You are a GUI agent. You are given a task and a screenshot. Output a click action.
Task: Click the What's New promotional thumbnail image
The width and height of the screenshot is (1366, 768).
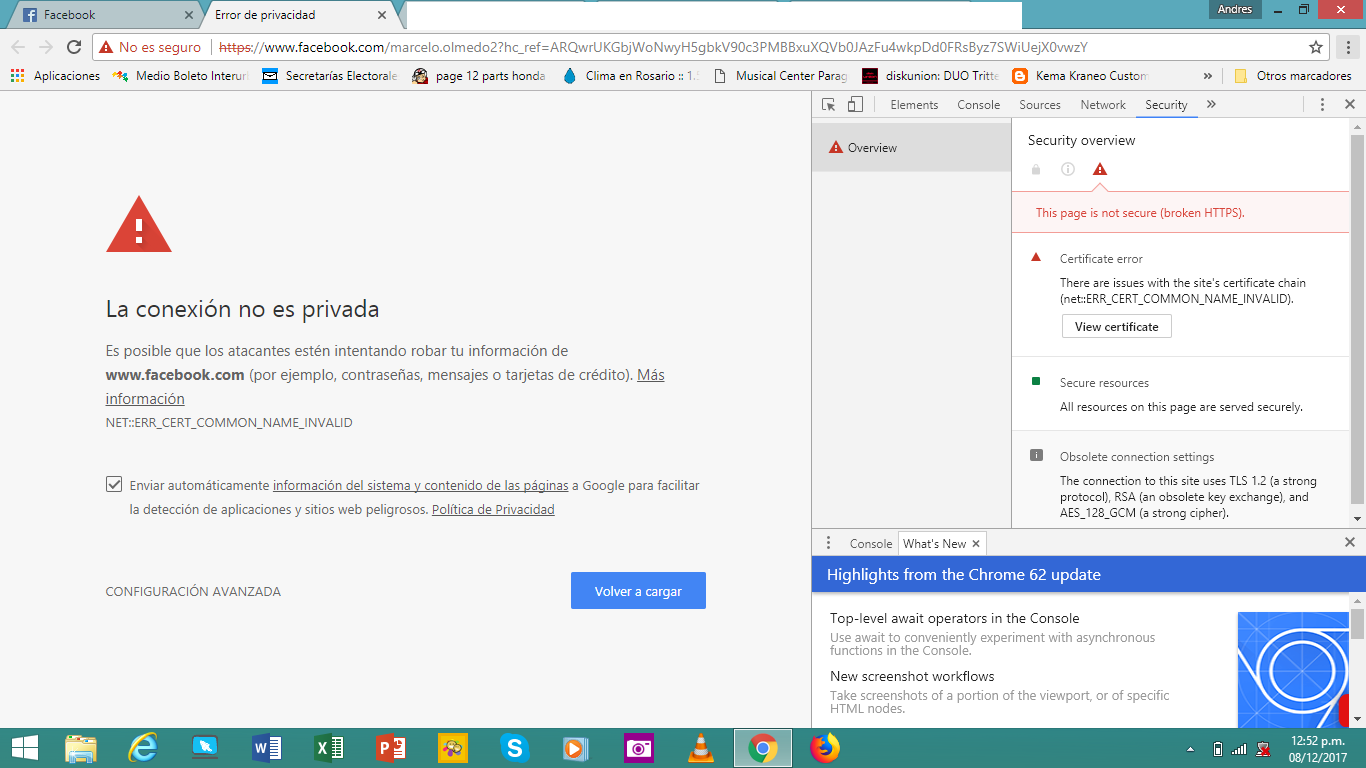pyautogui.click(x=1293, y=670)
